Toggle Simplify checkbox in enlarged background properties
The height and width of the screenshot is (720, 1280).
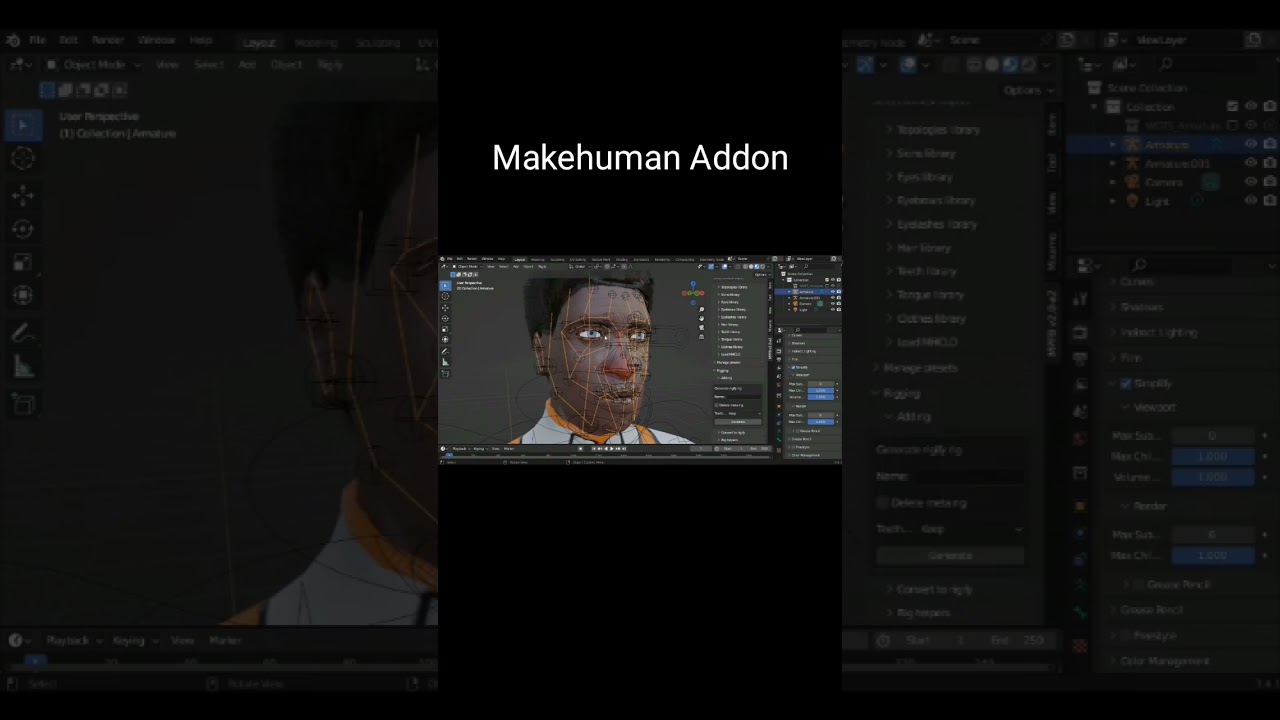pos(1127,384)
